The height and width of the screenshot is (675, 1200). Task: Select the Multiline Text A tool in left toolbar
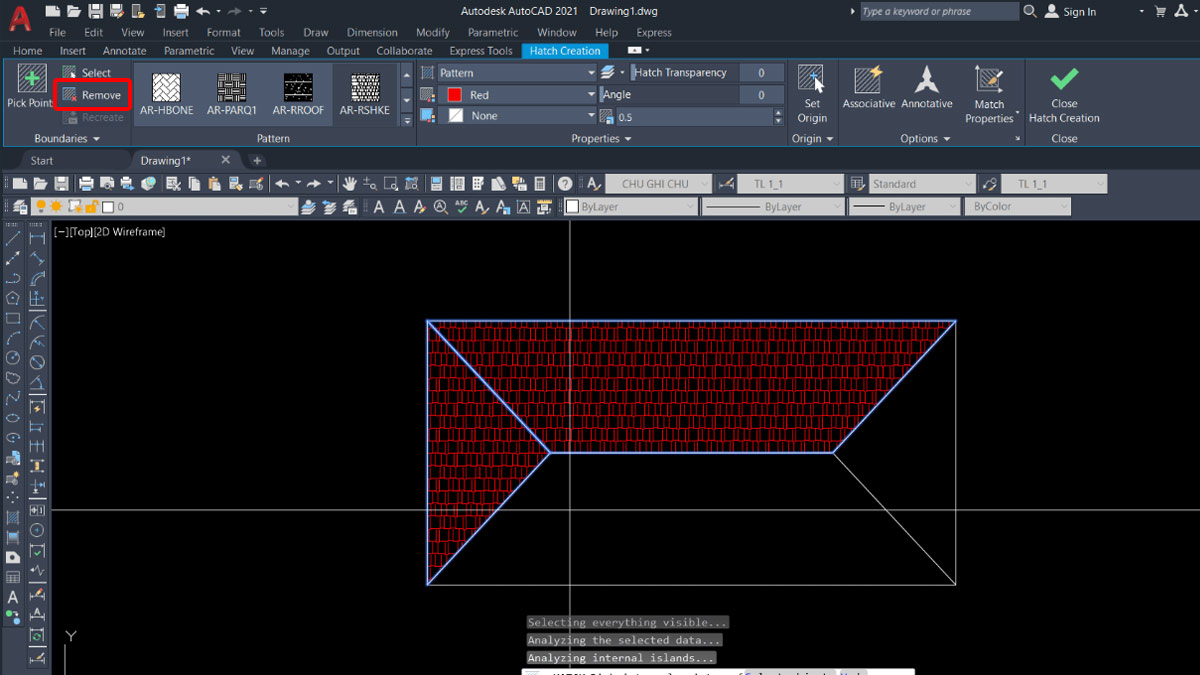click(x=13, y=597)
